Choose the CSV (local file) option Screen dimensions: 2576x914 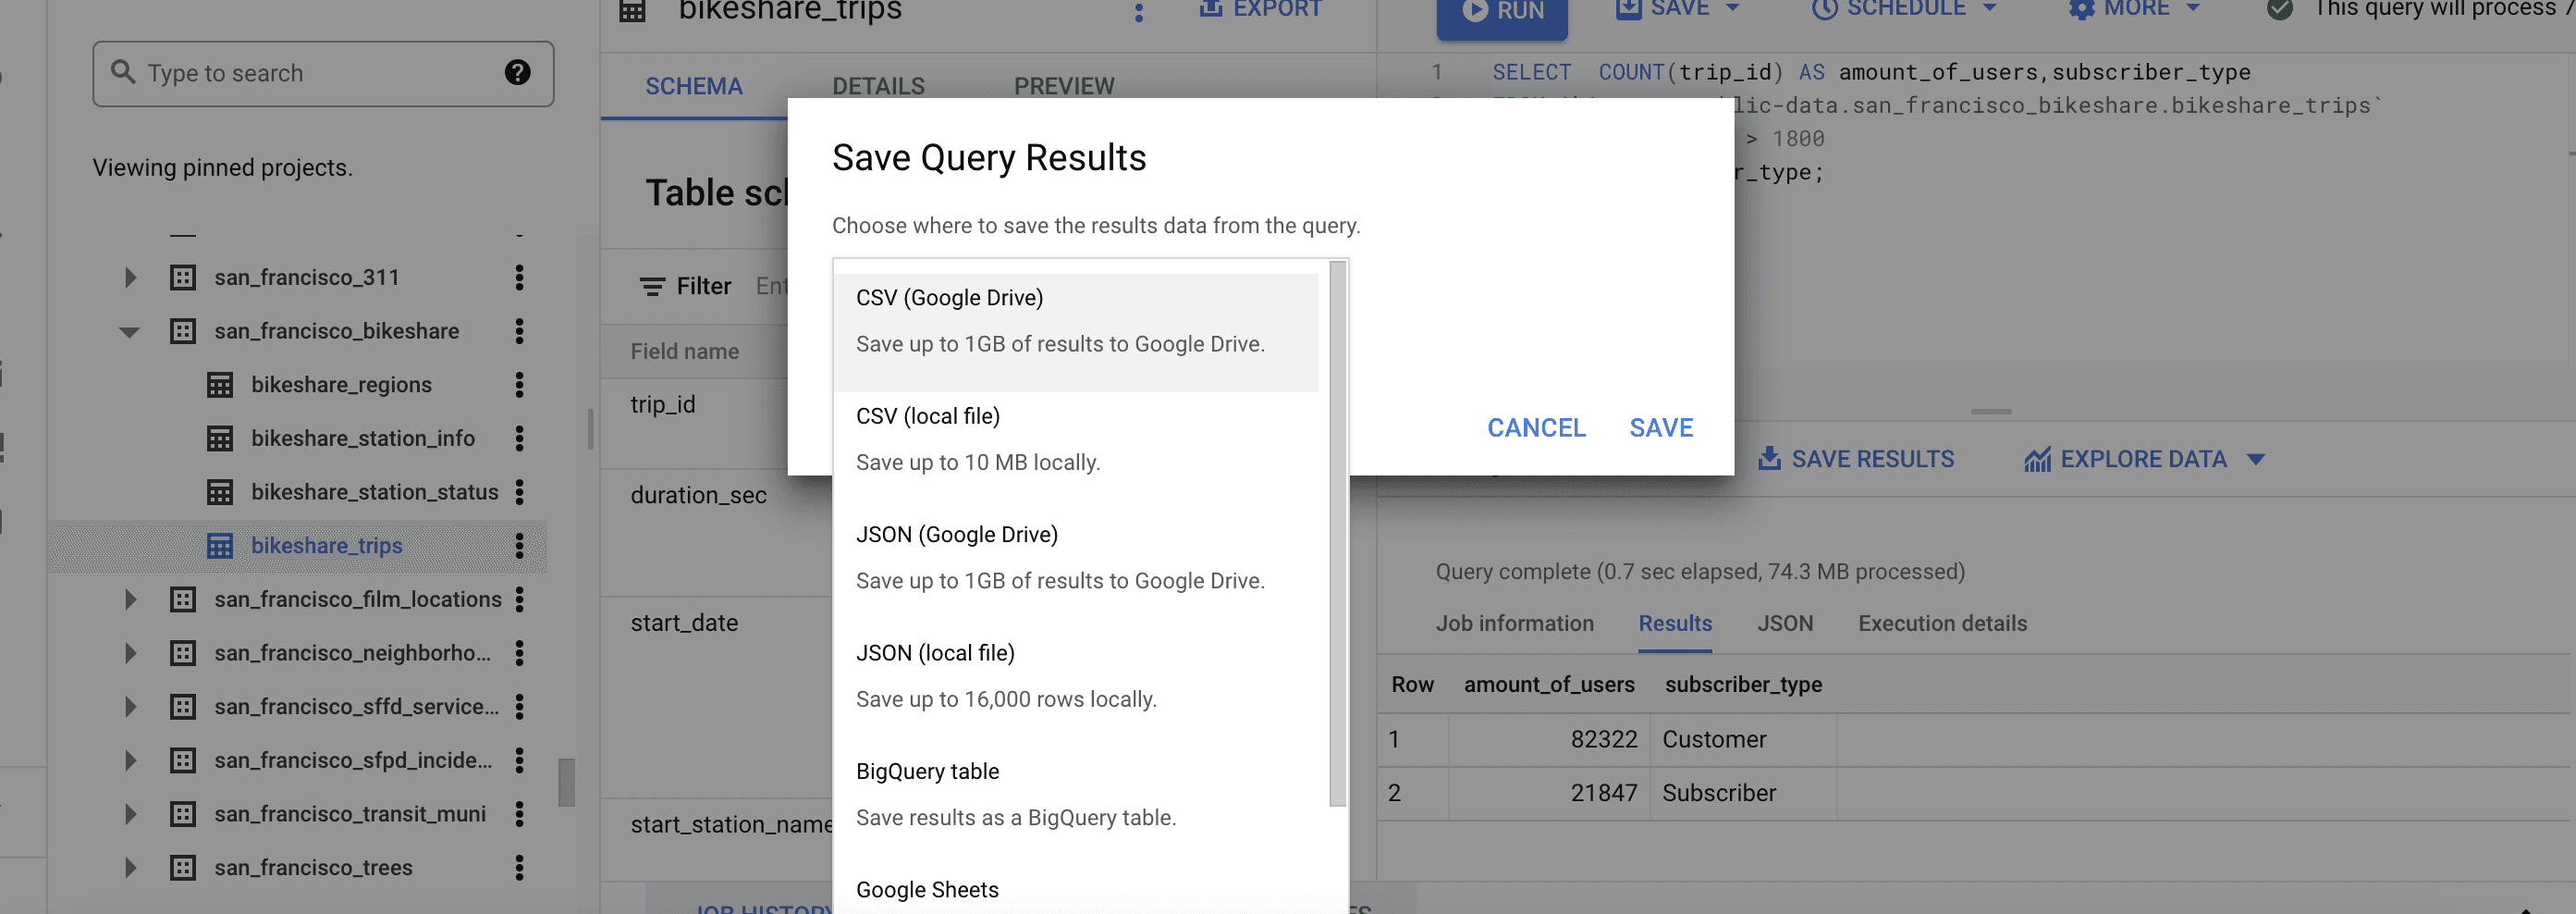(x=1076, y=438)
